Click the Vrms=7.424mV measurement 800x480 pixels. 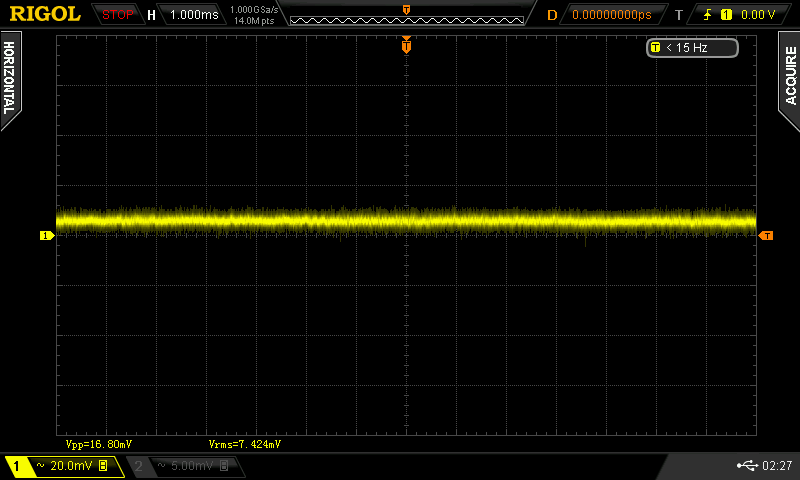coord(244,444)
